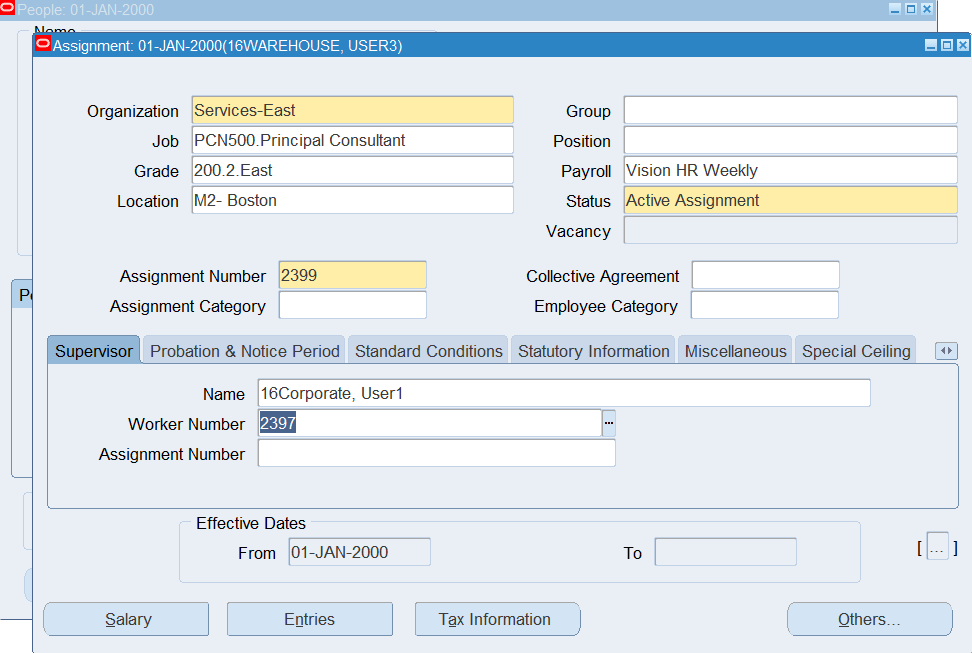The image size is (972, 653).
Task: Click the Tax Information button
Action: 497,620
